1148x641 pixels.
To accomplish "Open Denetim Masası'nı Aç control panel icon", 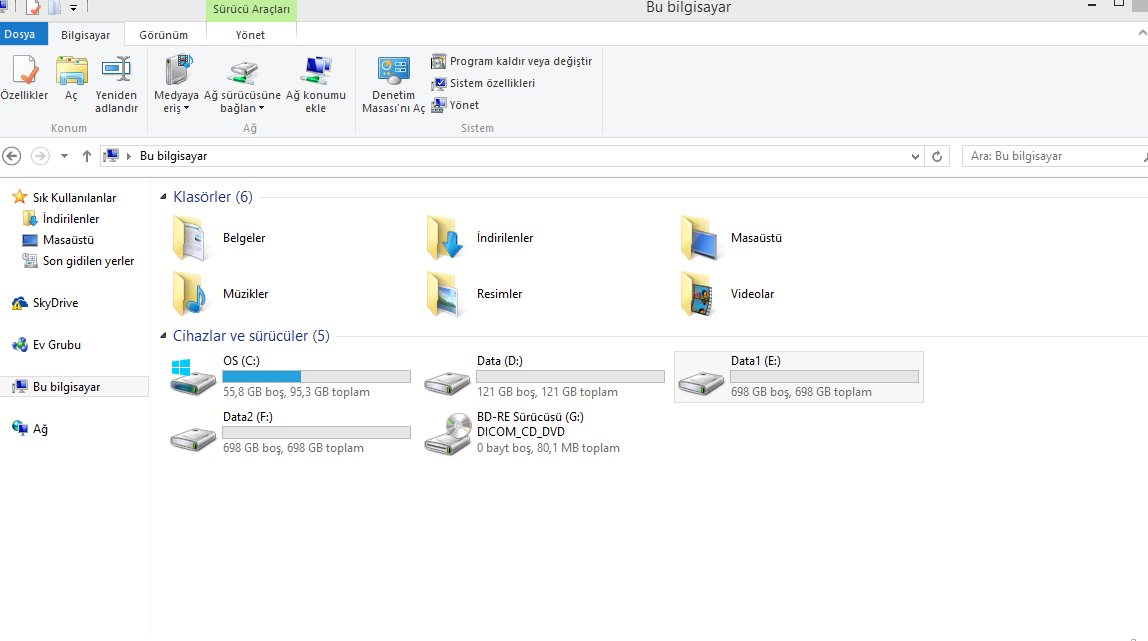I will (x=393, y=70).
